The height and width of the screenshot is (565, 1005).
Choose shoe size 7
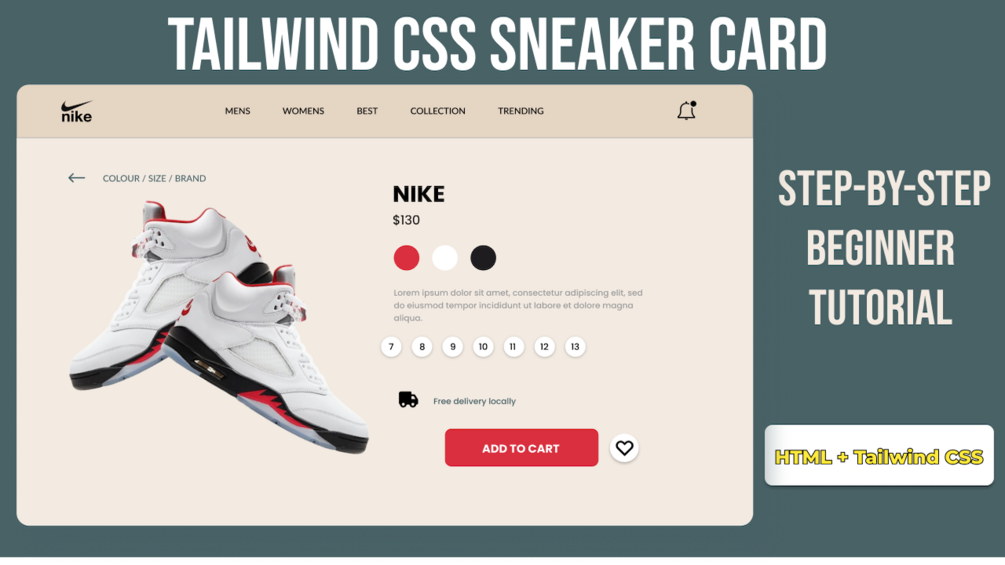pos(391,347)
